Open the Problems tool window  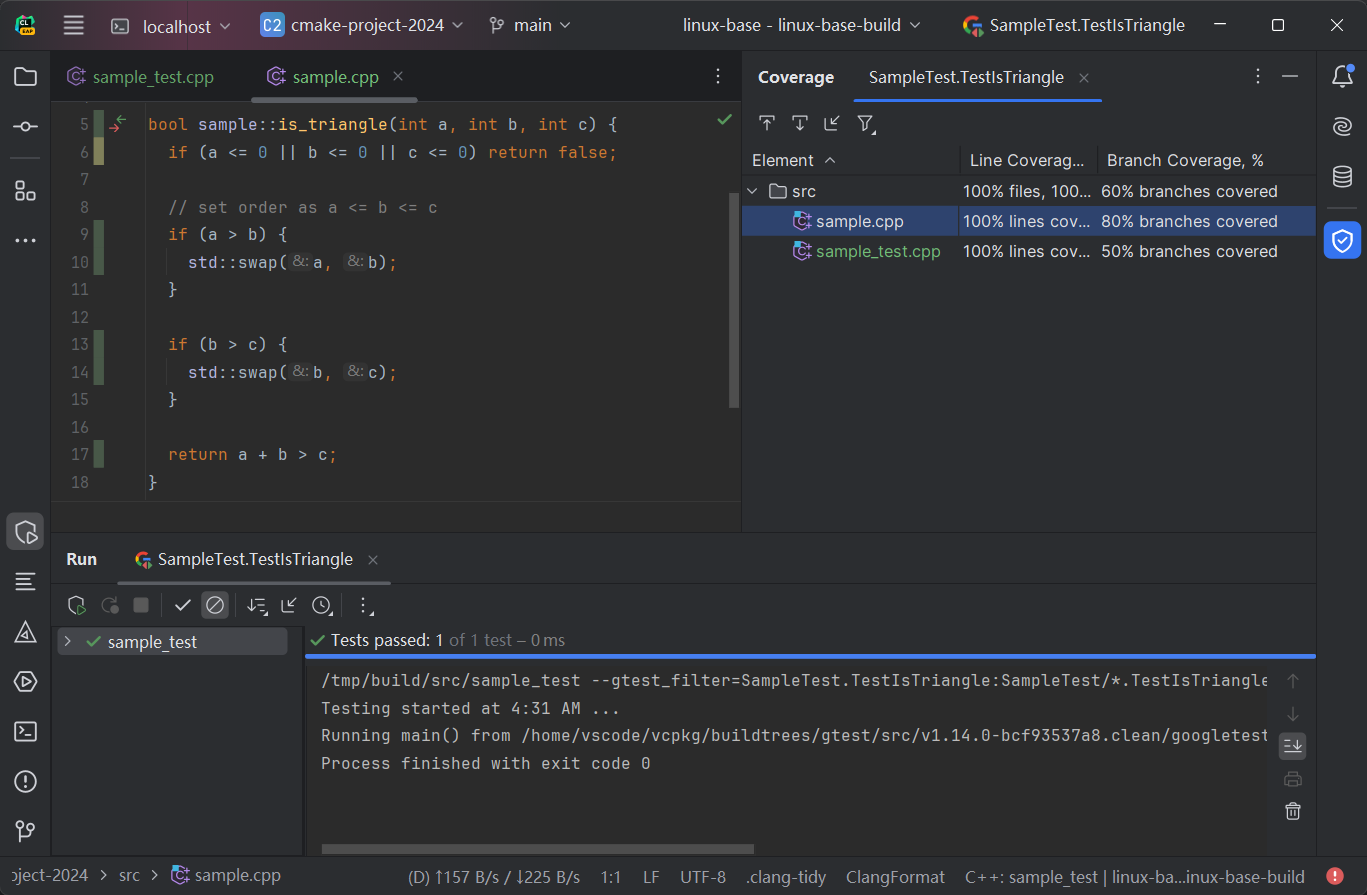click(x=25, y=781)
